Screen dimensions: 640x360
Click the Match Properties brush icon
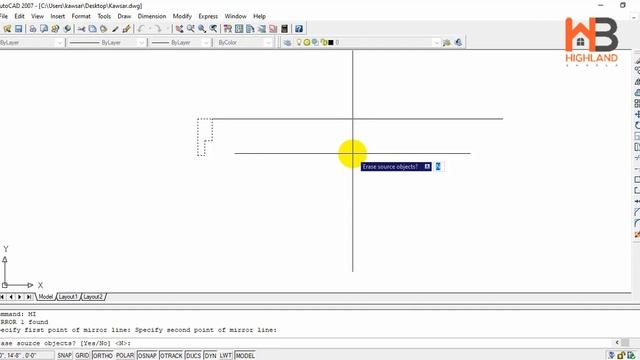pyautogui.click(x=115, y=29)
